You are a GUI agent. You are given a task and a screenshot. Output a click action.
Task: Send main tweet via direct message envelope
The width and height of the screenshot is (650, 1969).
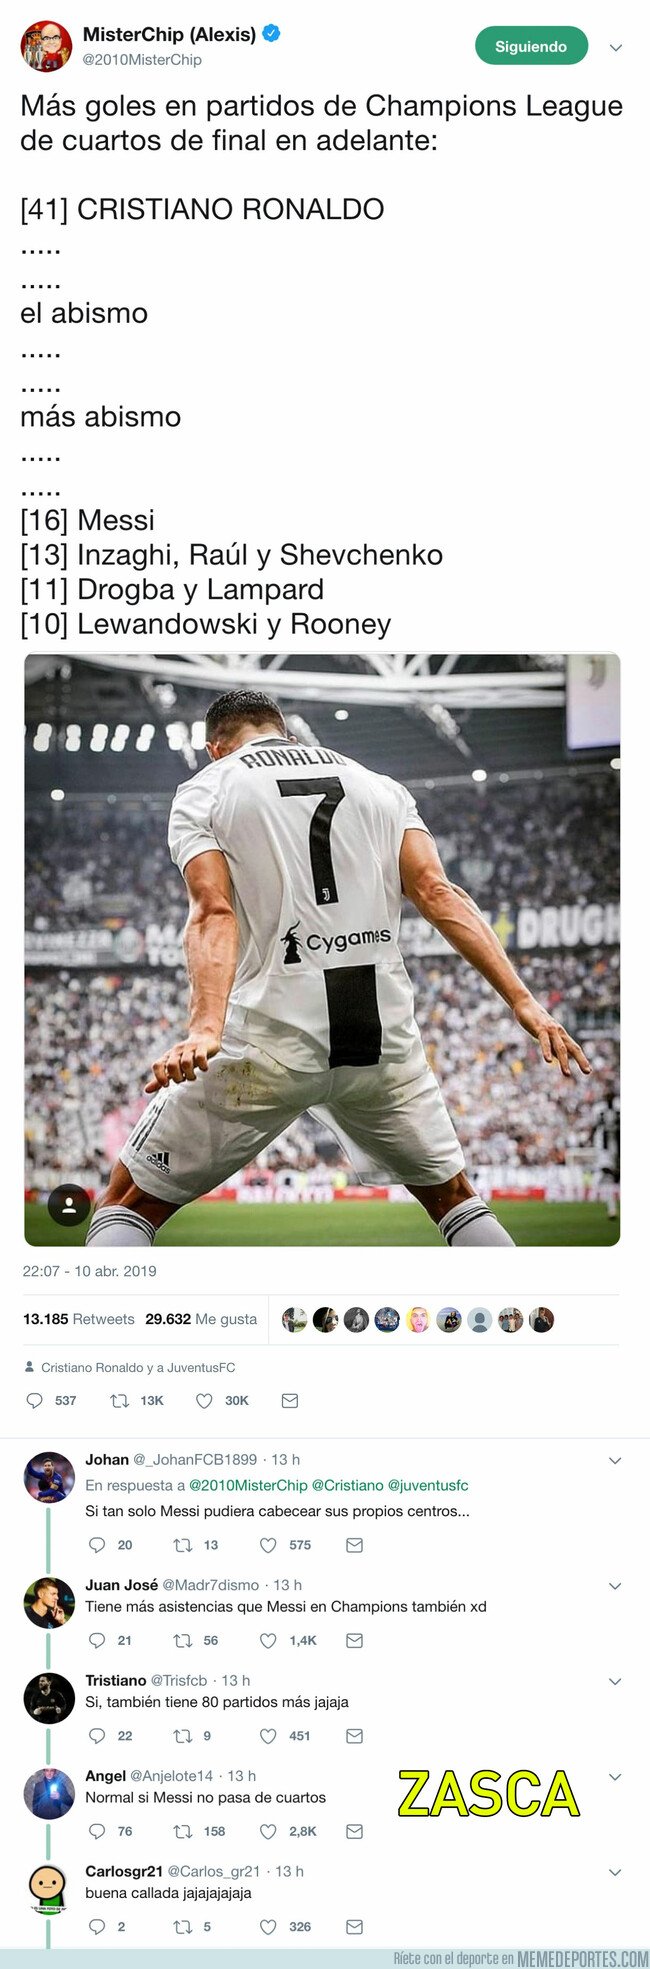pos(290,1401)
